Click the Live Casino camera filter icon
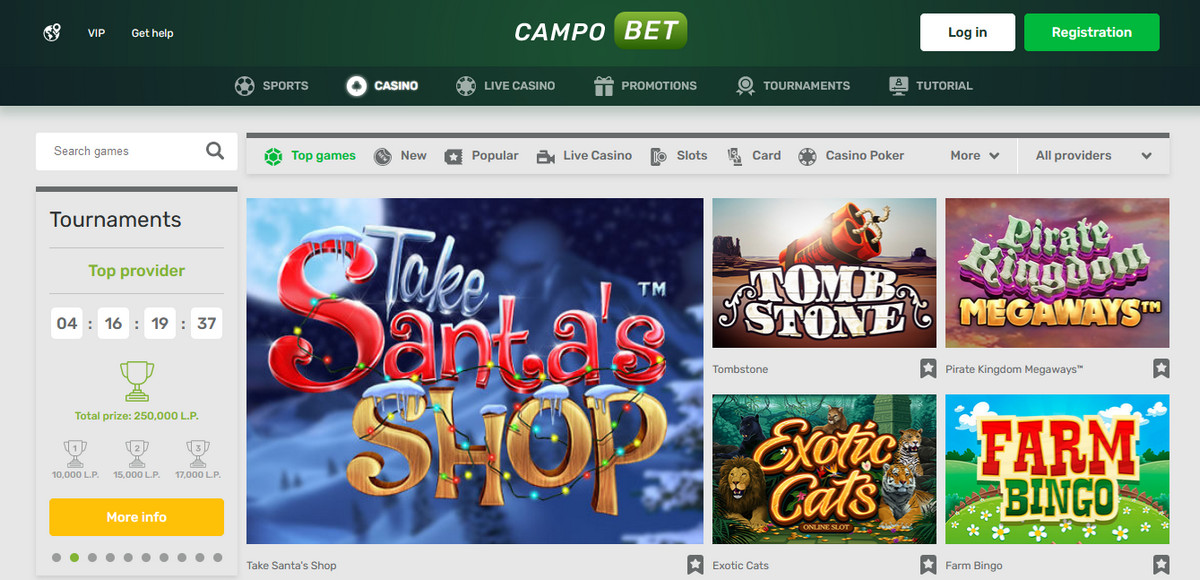The image size is (1200, 580). pos(546,156)
